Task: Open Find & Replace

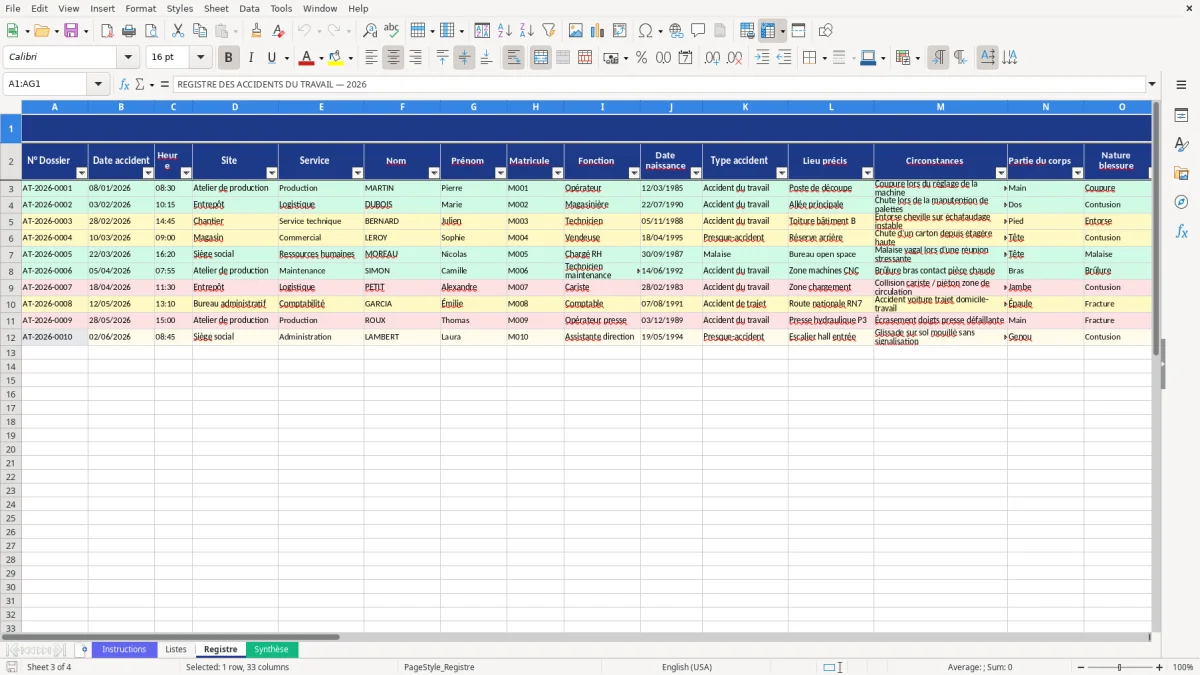Action: coord(370,31)
